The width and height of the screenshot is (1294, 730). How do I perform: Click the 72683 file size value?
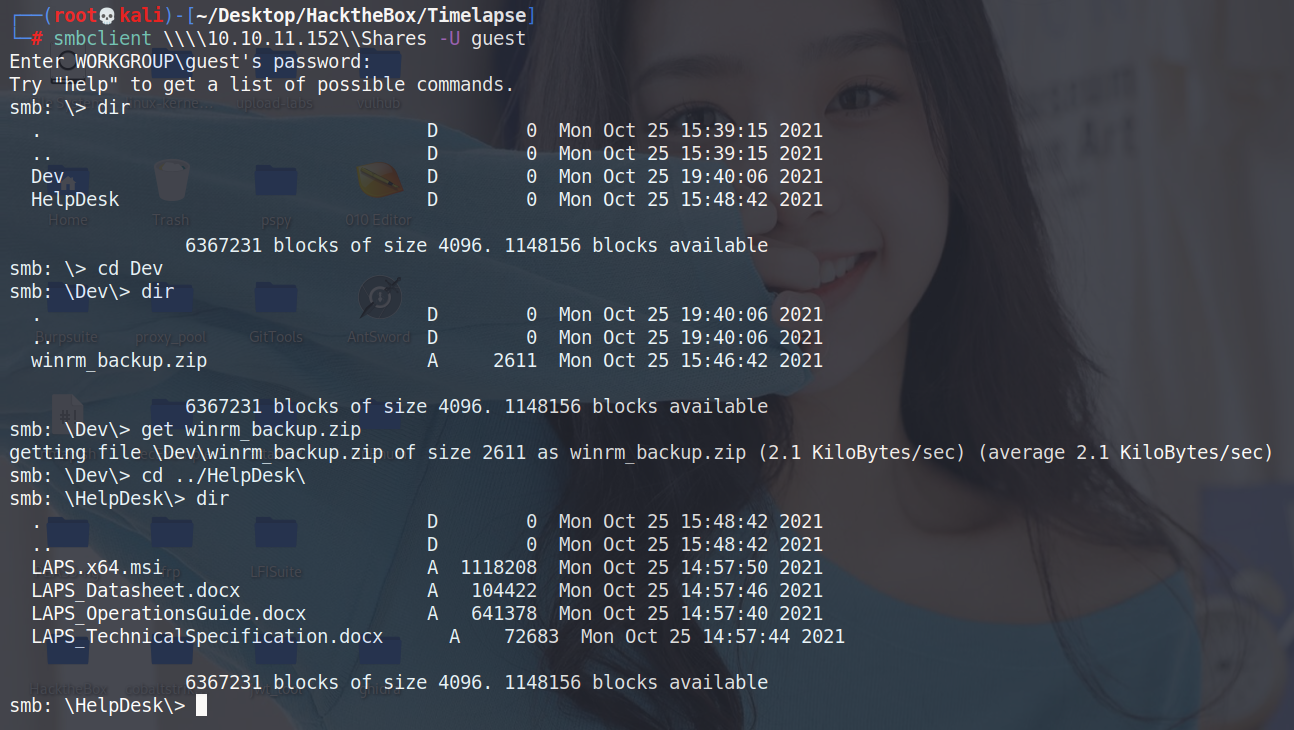pyautogui.click(x=532, y=637)
